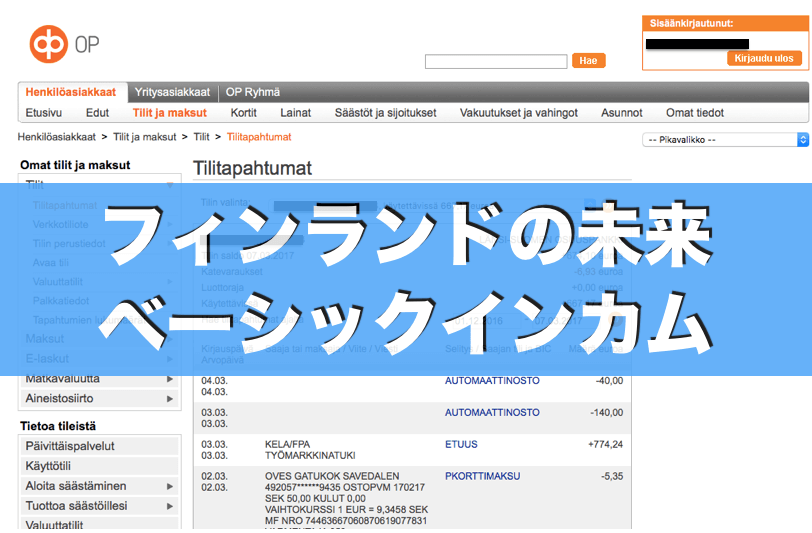Expand the Aineistosiirto sidebar item
Image resolution: width=812 pixels, height=533 pixels.
pyautogui.click(x=169, y=398)
